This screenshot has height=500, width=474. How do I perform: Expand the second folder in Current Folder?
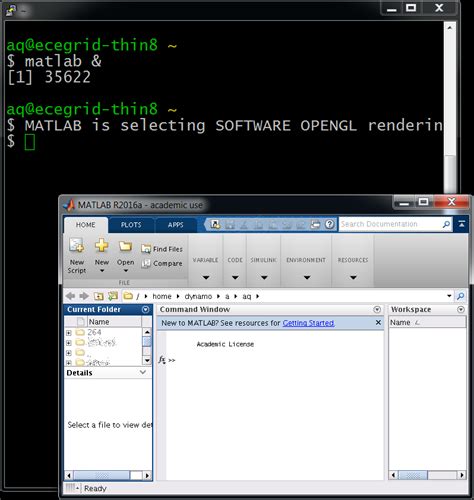click(69, 343)
